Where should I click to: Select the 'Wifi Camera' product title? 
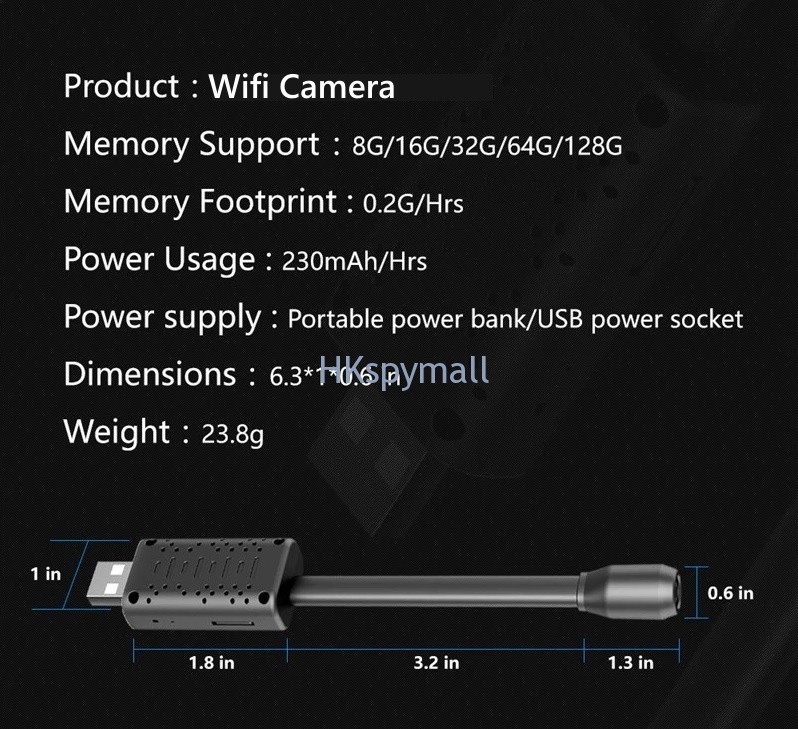pos(301,86)
